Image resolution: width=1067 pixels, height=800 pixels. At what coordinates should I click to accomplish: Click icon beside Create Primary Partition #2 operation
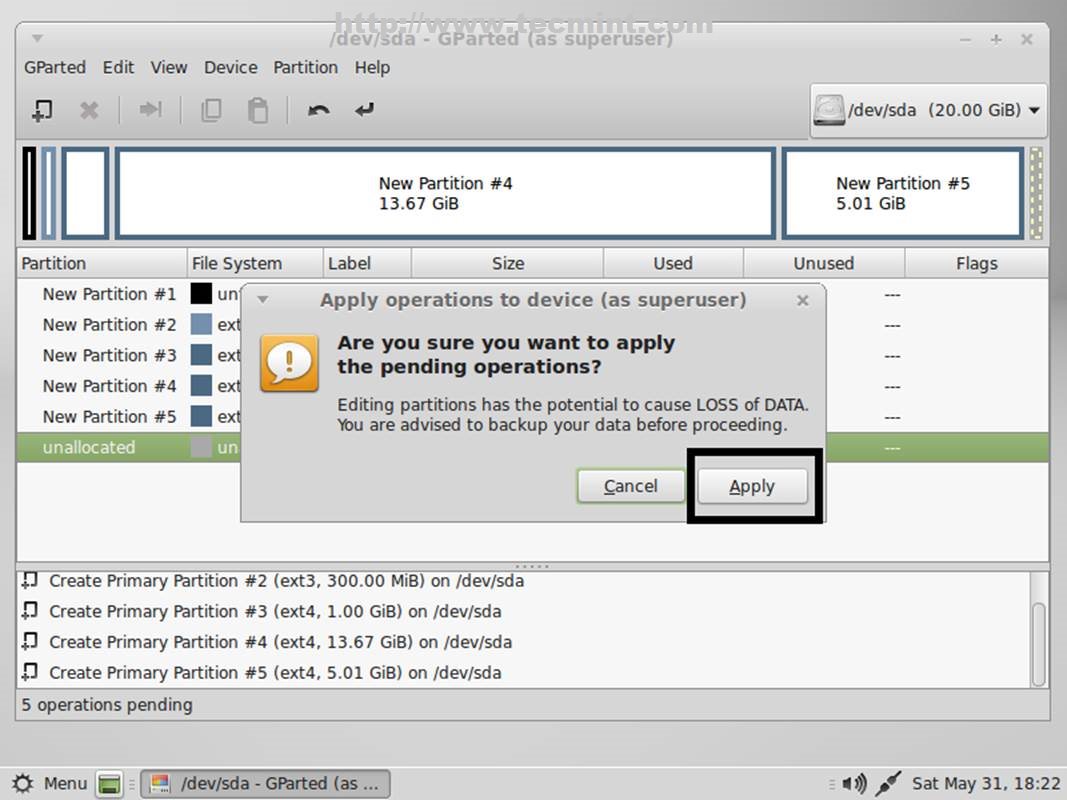pos(29,580)
